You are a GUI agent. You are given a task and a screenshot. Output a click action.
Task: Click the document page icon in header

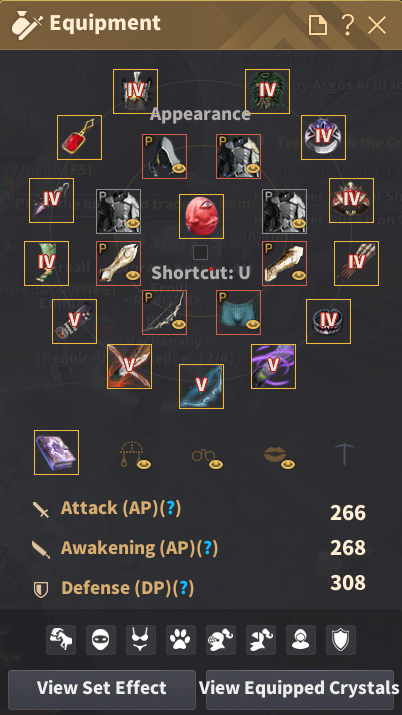point(318,25)
